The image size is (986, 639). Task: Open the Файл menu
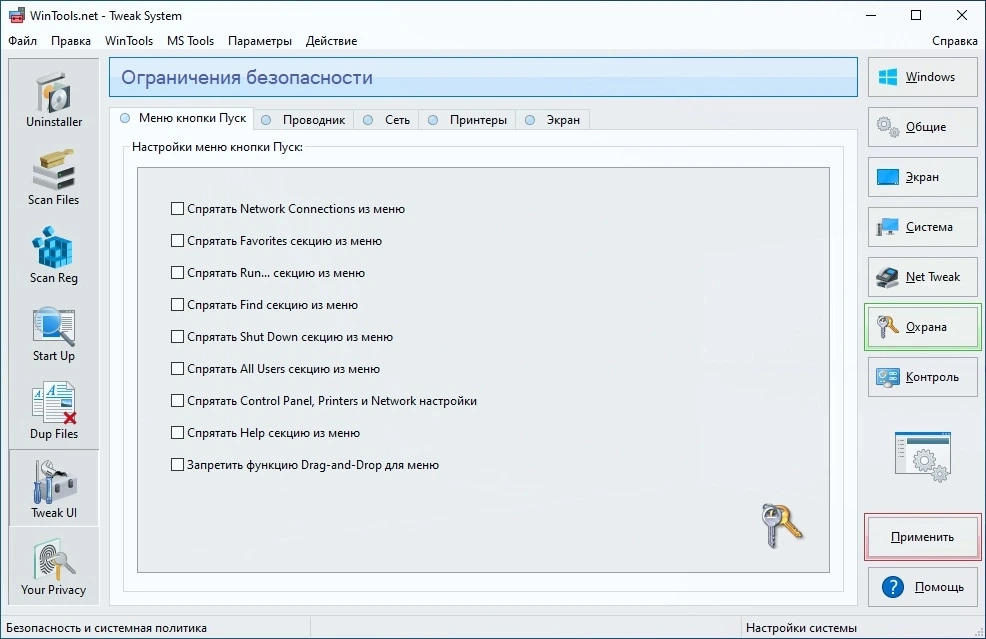(x=23, y=41)
